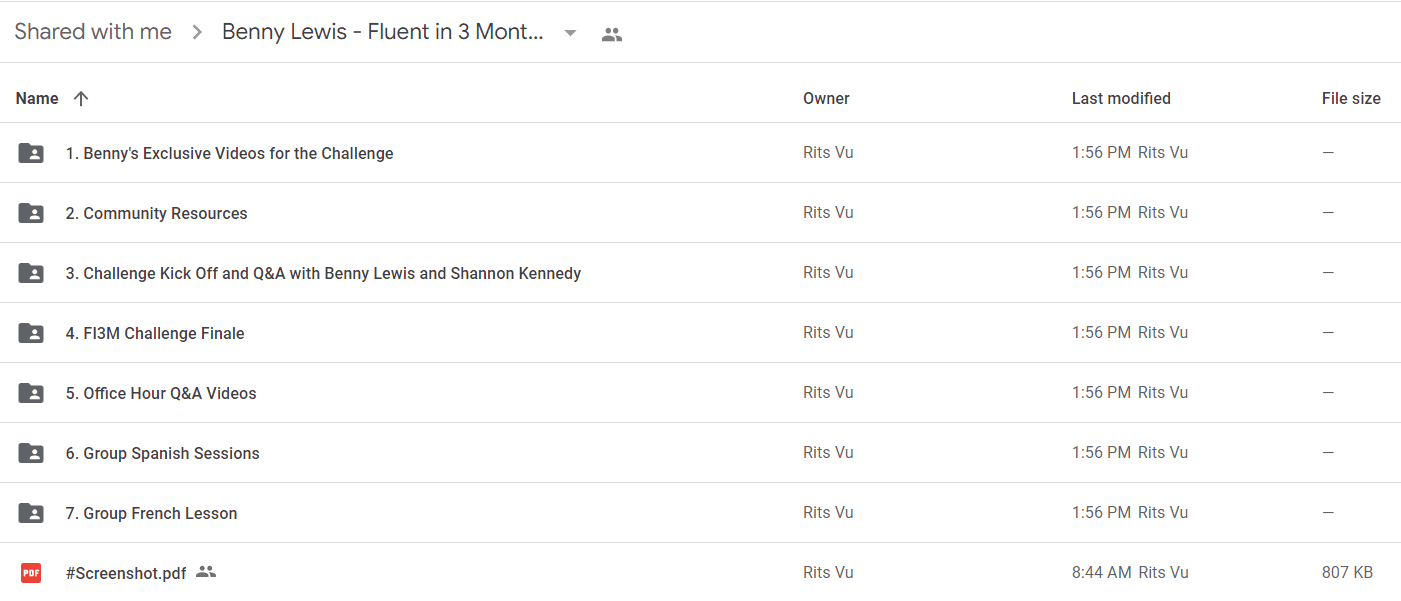Sort by the File size column header
The height and width of the screenshot is (601, 1401).
1351,98
